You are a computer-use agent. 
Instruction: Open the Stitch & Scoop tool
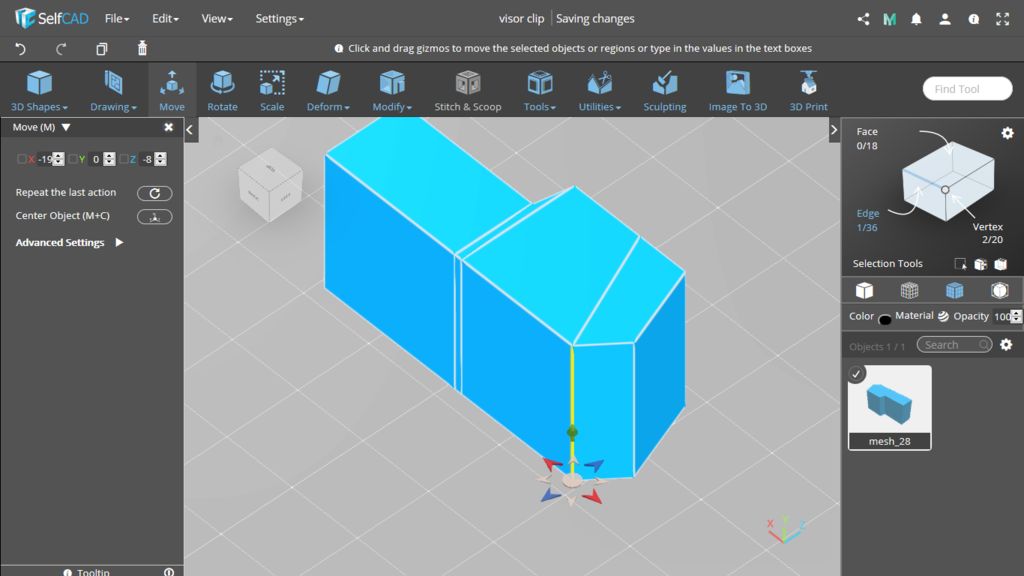coord(468,90)
